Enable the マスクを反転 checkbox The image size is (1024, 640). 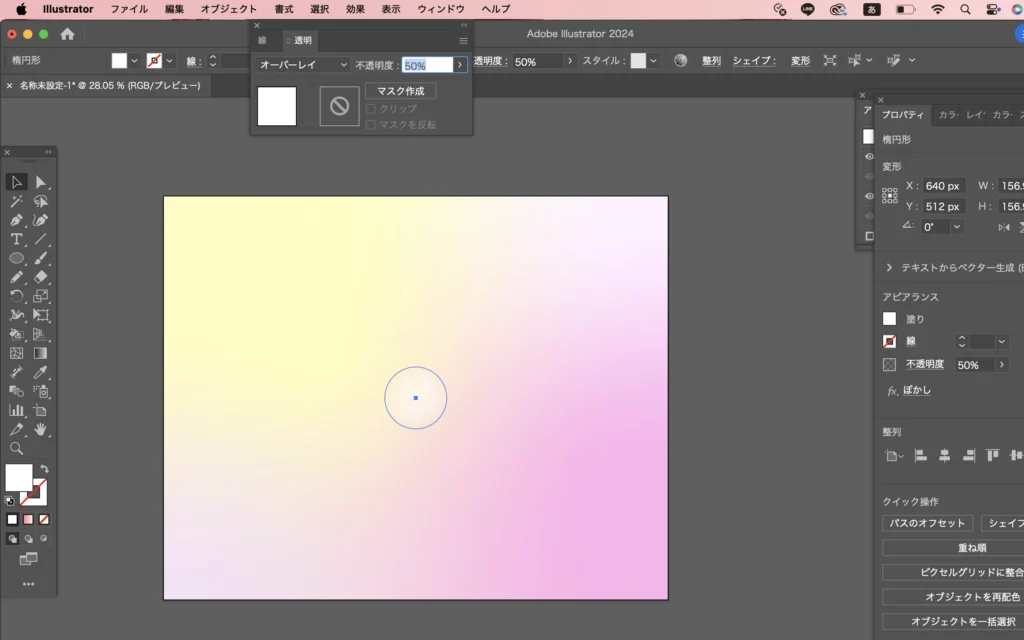[371, 124]
